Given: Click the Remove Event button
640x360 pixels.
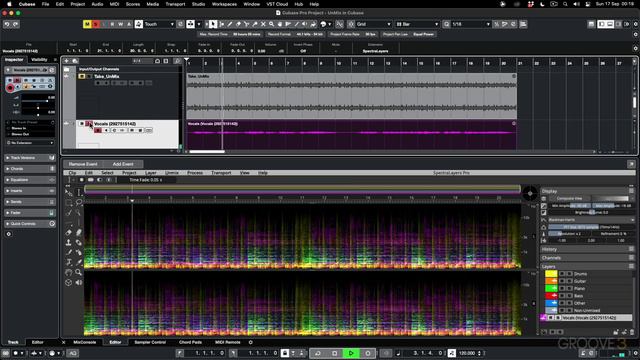Looking at the screenshot, I should (x=83, y=164).
